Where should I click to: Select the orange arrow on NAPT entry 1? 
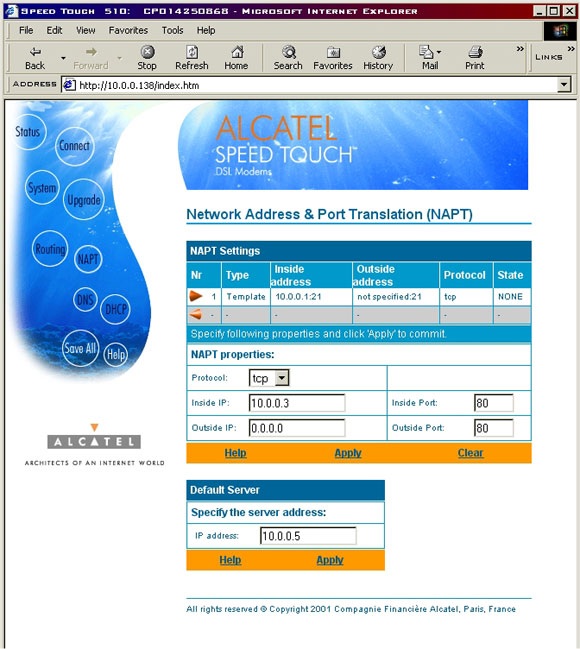[x=195, y=296]
